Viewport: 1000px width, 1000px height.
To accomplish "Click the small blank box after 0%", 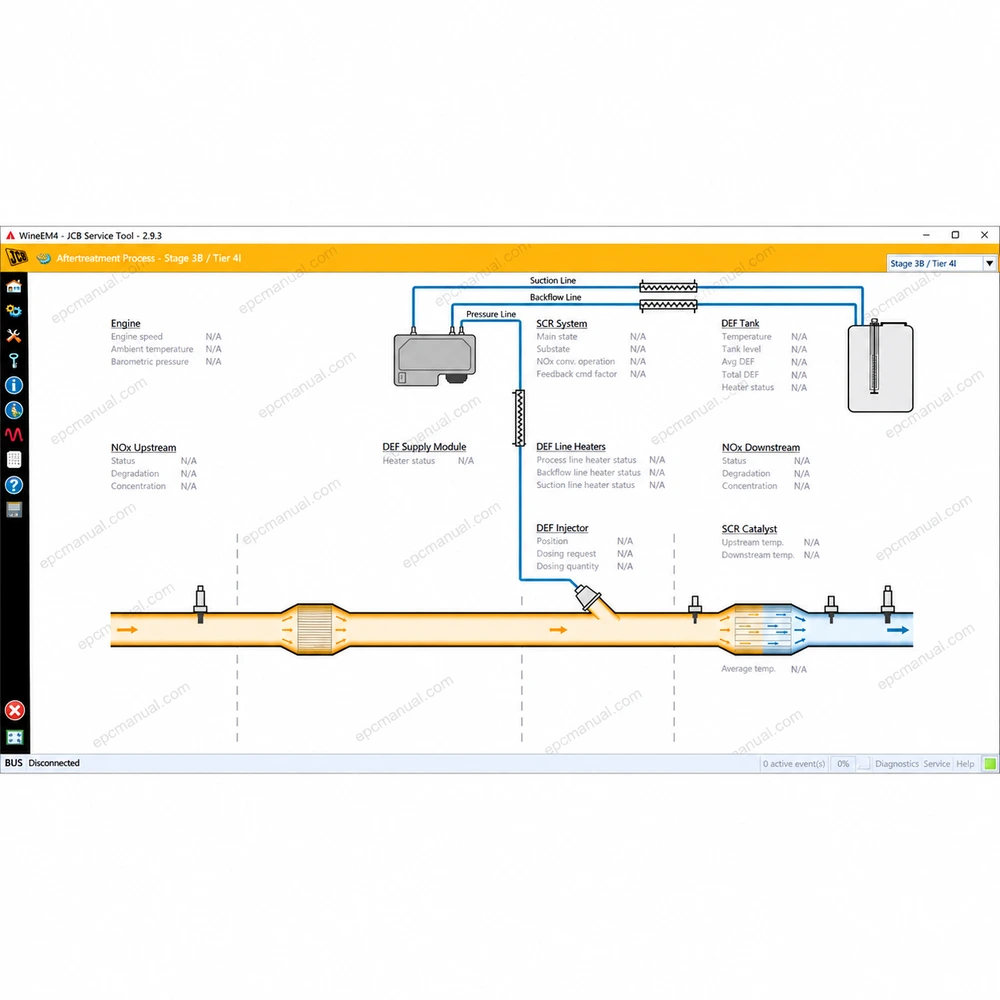I will (x=864, y=763).
